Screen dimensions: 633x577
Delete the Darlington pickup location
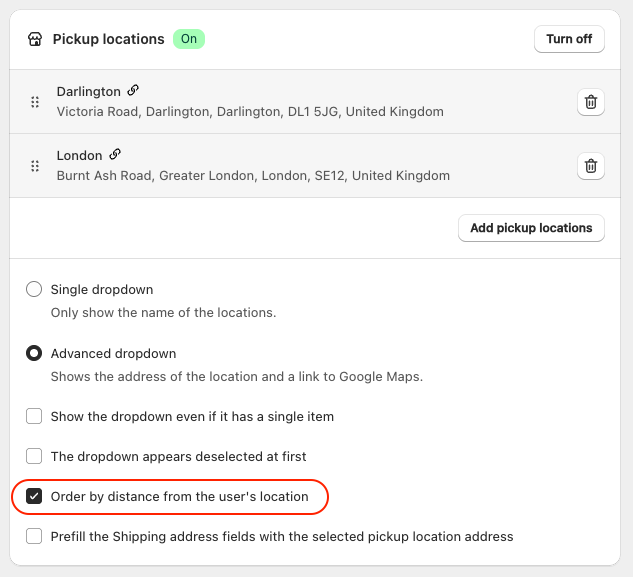pos(591,102)
